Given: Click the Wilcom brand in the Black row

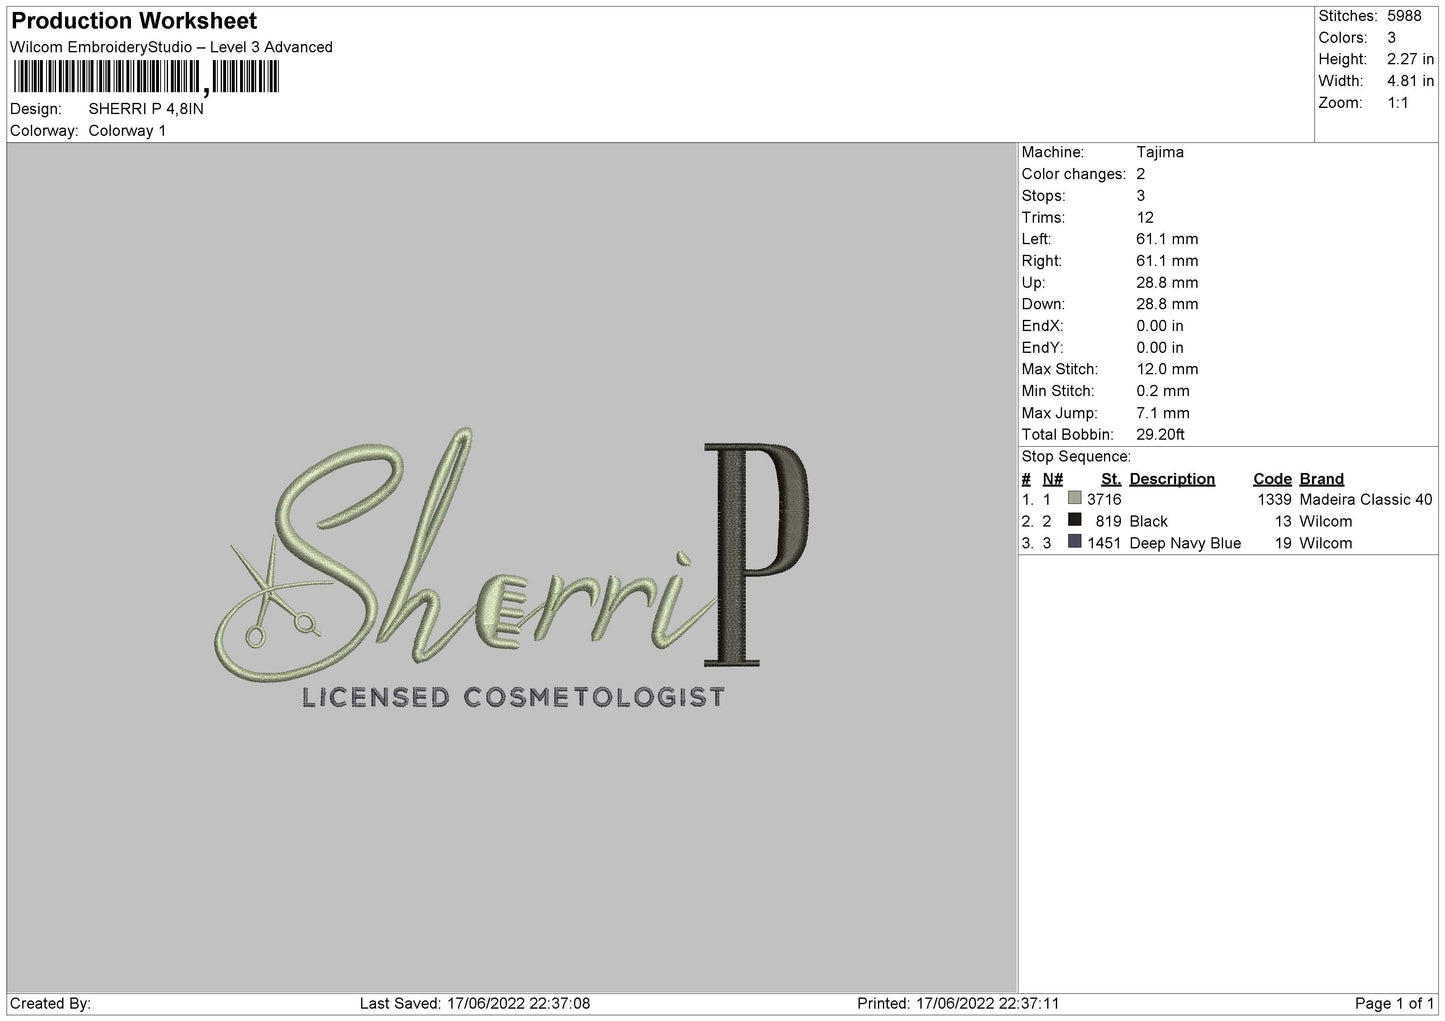Looking at the screenshot, I should (1326, 522).
